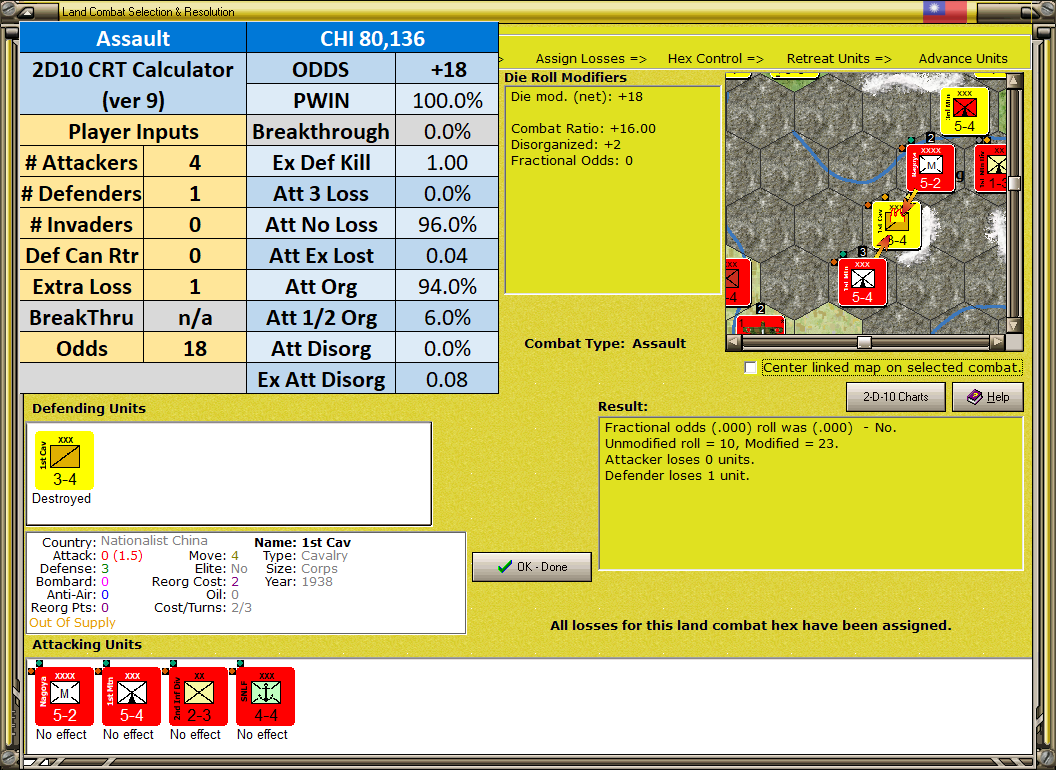Open the Help button
Image resolution: width=1056 pixels, height=770 pixels.
[x=988, y=397]
